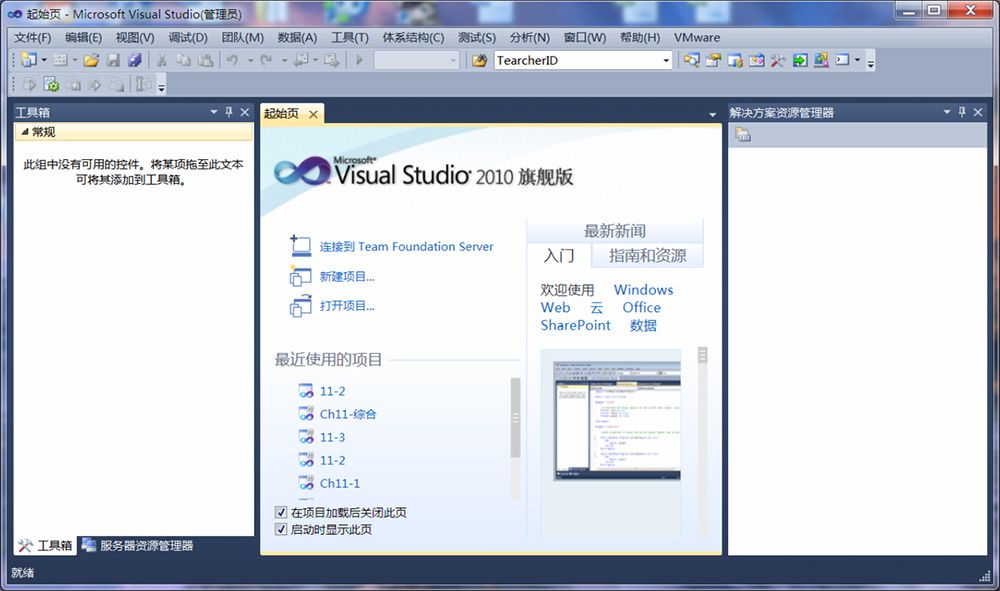This screenshot has height=591, width=1000.
Task: Select the 最新新闻 tab
Action: click(x=615, y=231)
